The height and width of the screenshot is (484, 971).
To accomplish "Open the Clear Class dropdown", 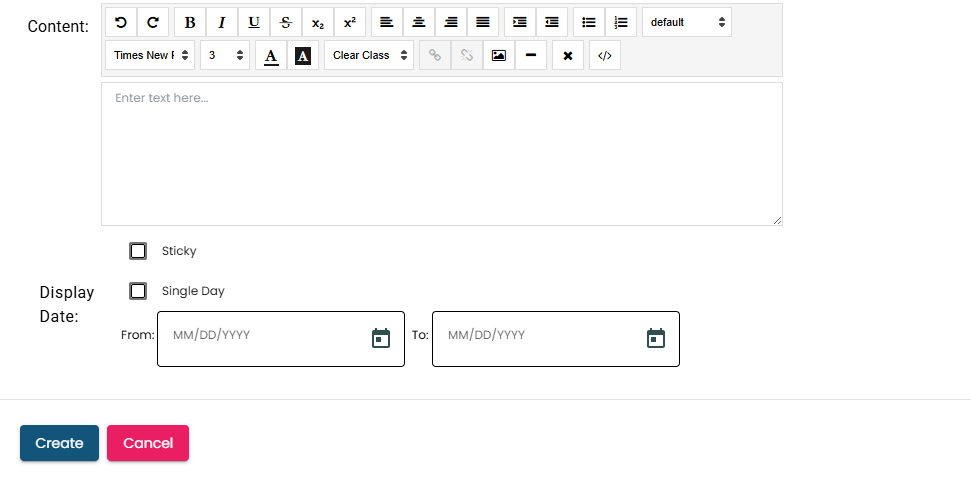I will click(x=368, y=55).
